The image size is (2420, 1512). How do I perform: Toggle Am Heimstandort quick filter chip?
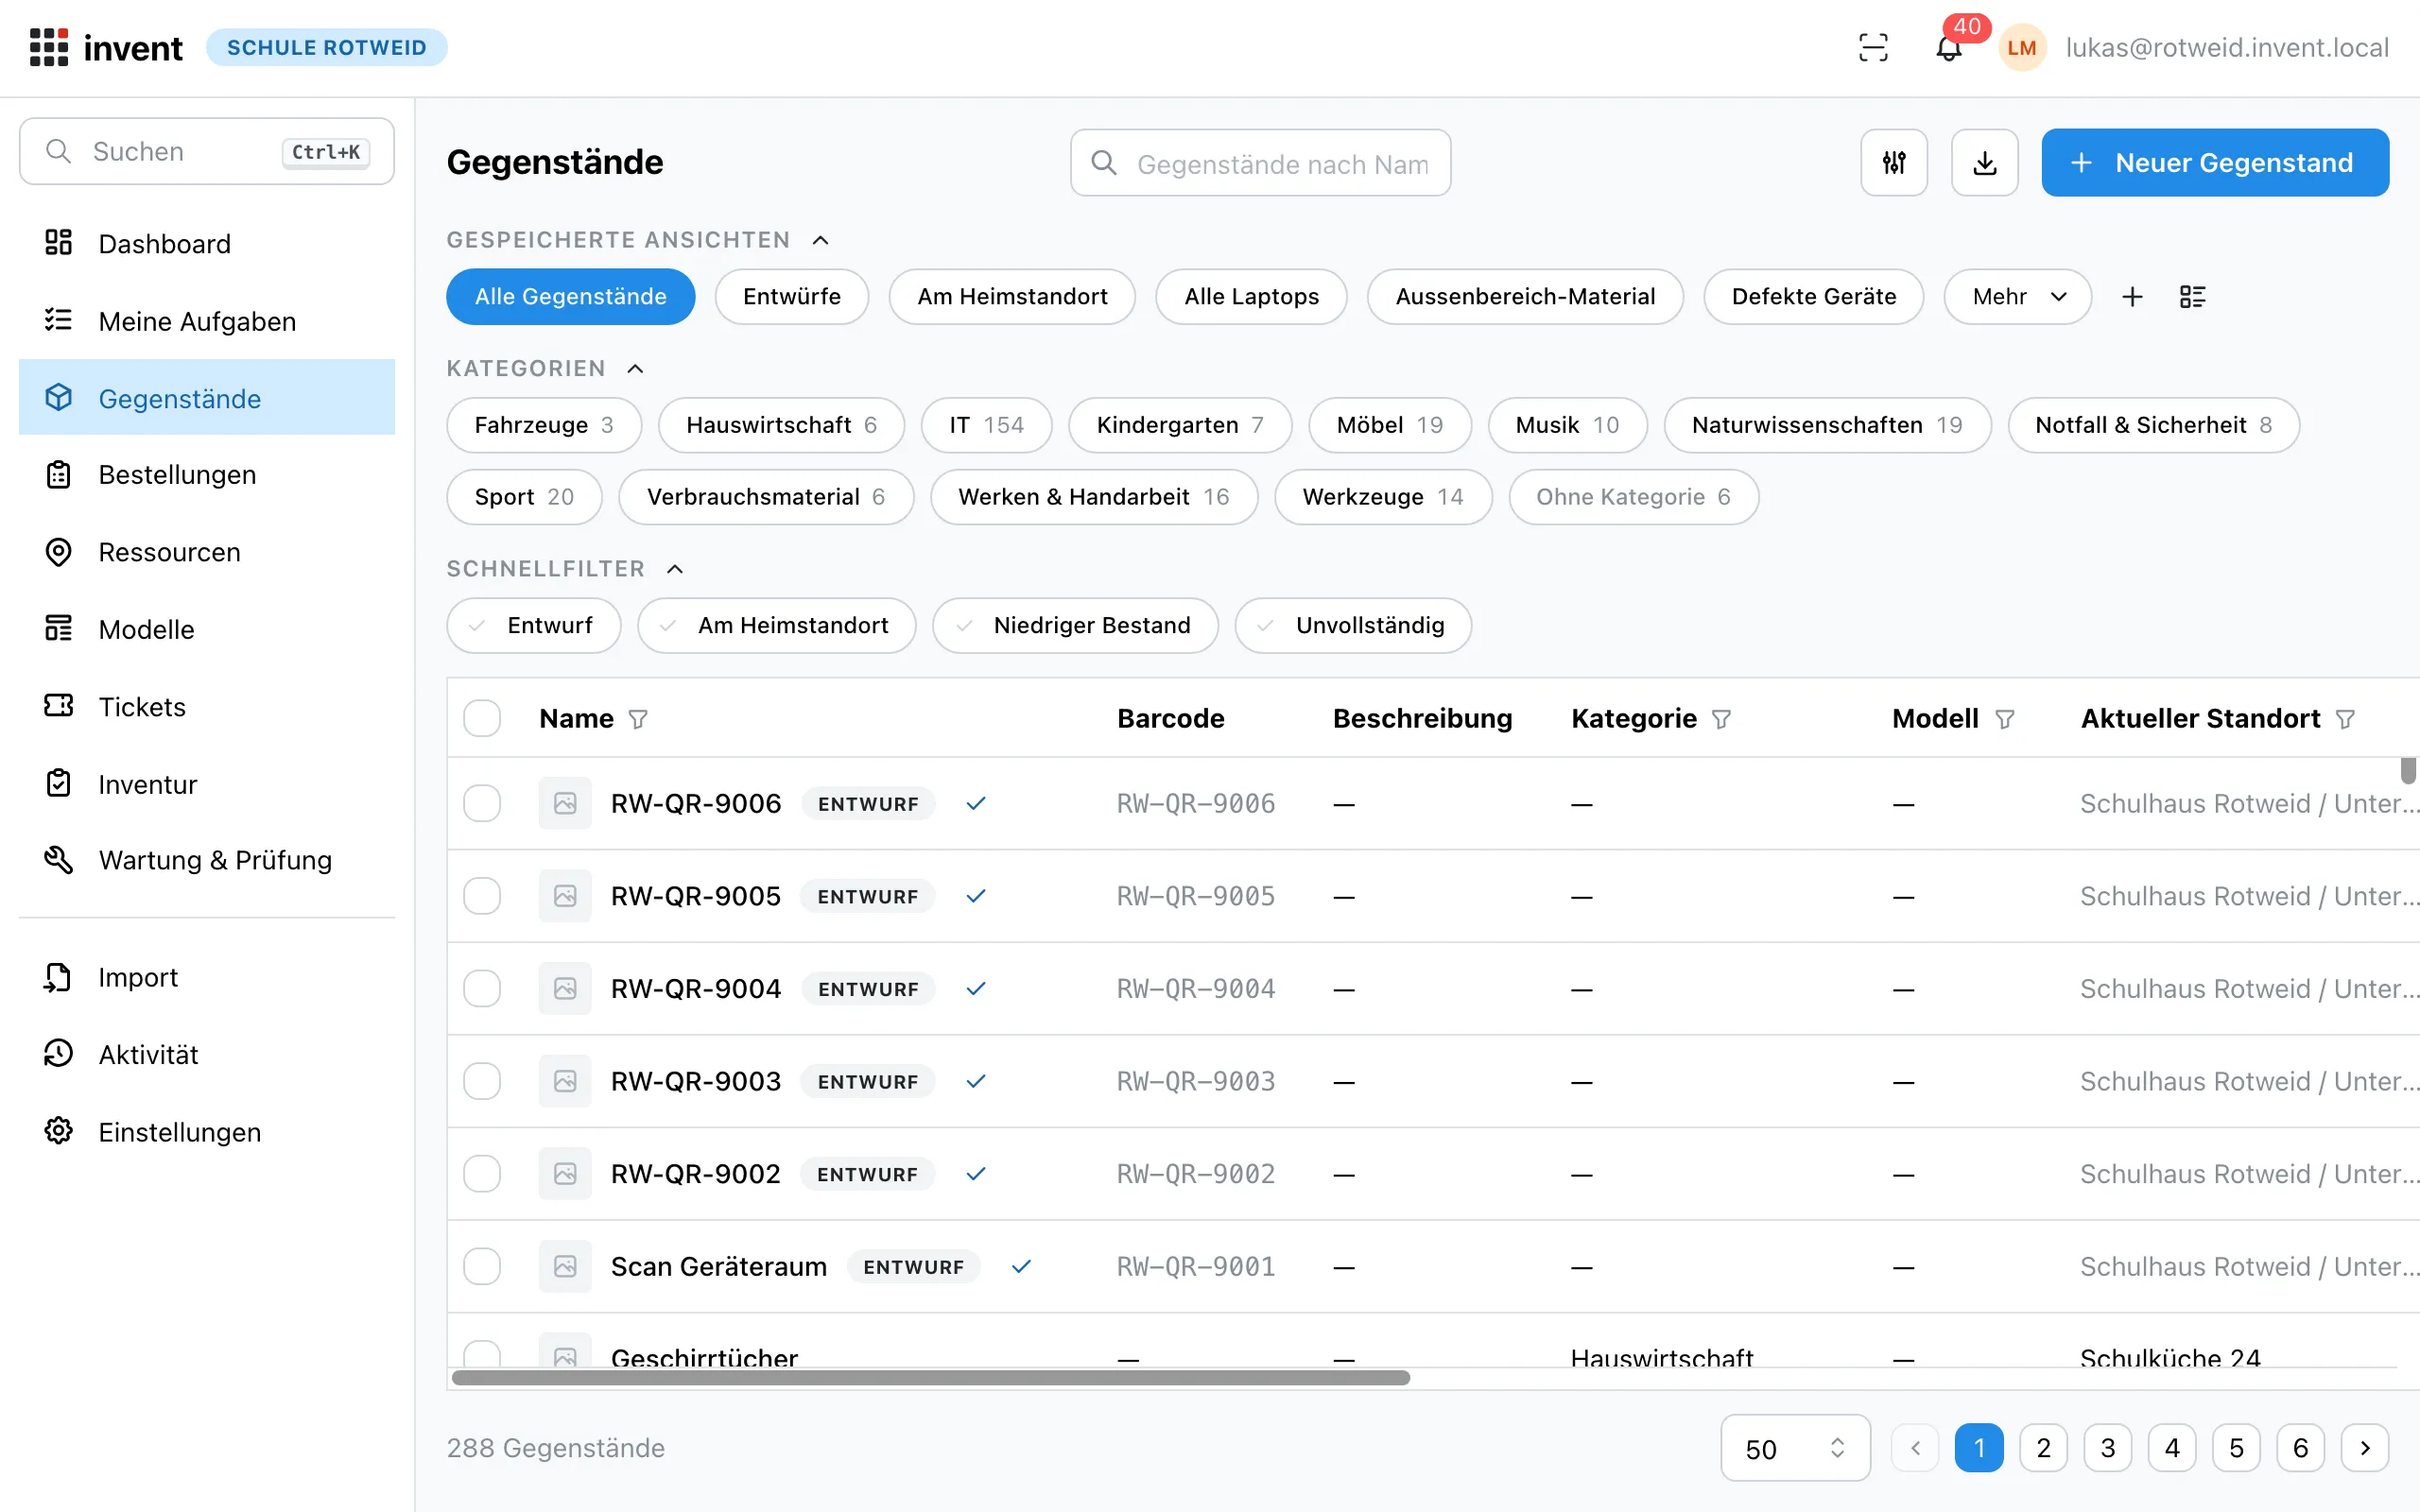[777, 625]
